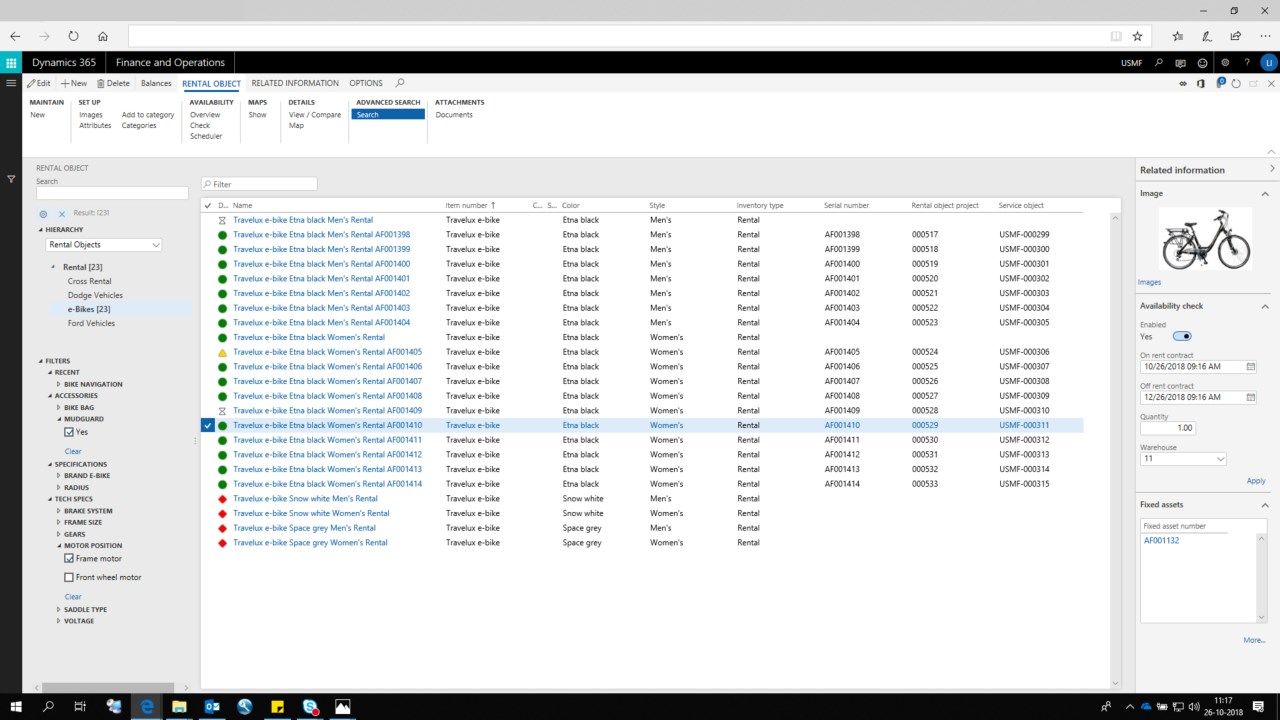Click the browser reading view book icon
Screen dimensions: 1280x720
(1116, 36)
